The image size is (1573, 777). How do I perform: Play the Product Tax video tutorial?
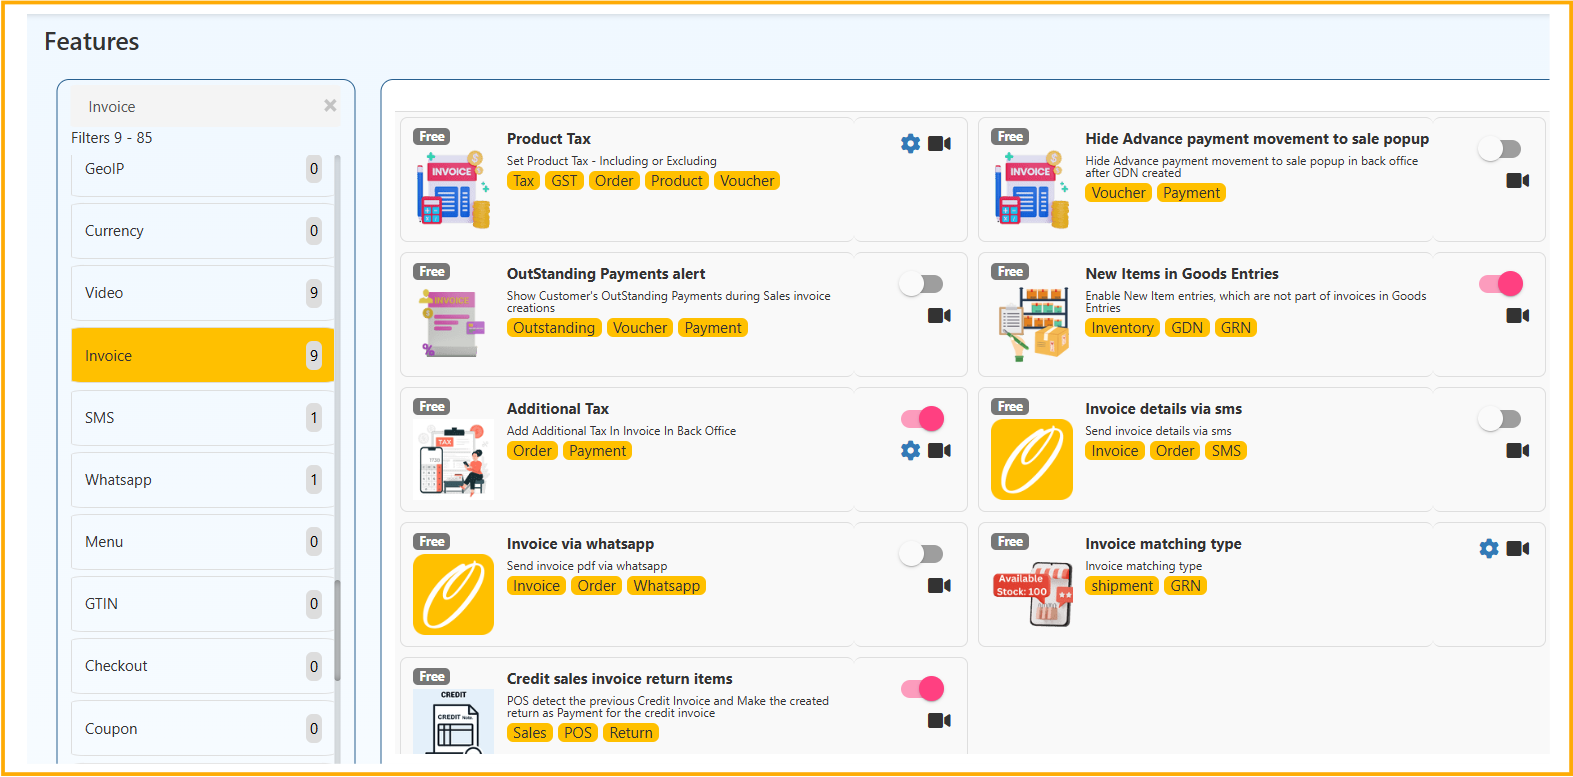coord(939,144)
